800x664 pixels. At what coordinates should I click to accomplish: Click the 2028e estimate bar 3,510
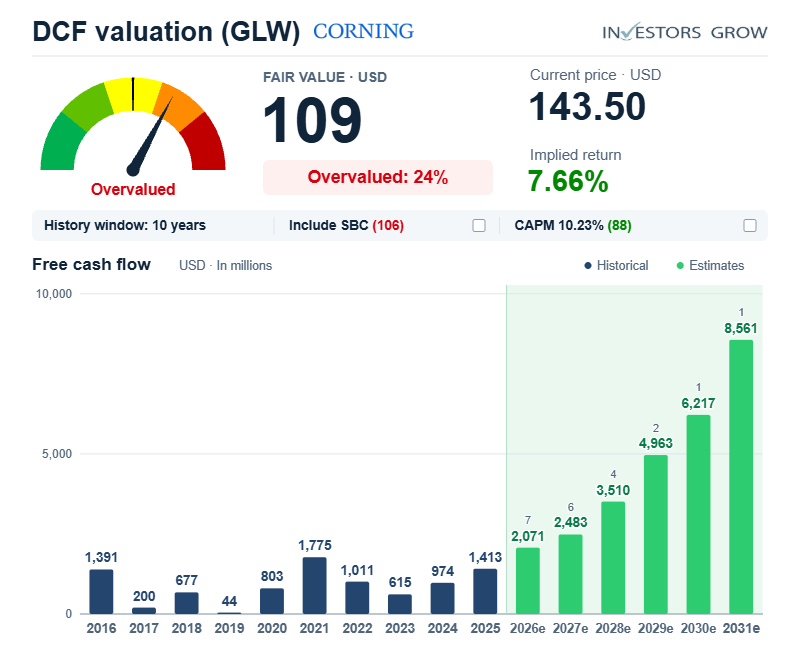pos(613,558)
